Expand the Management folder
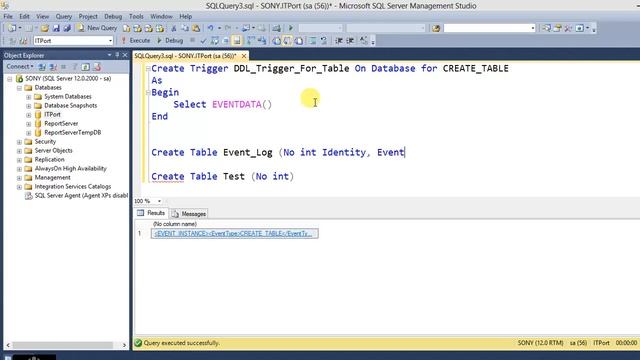The image size is (640, 360). pos(19,178)
